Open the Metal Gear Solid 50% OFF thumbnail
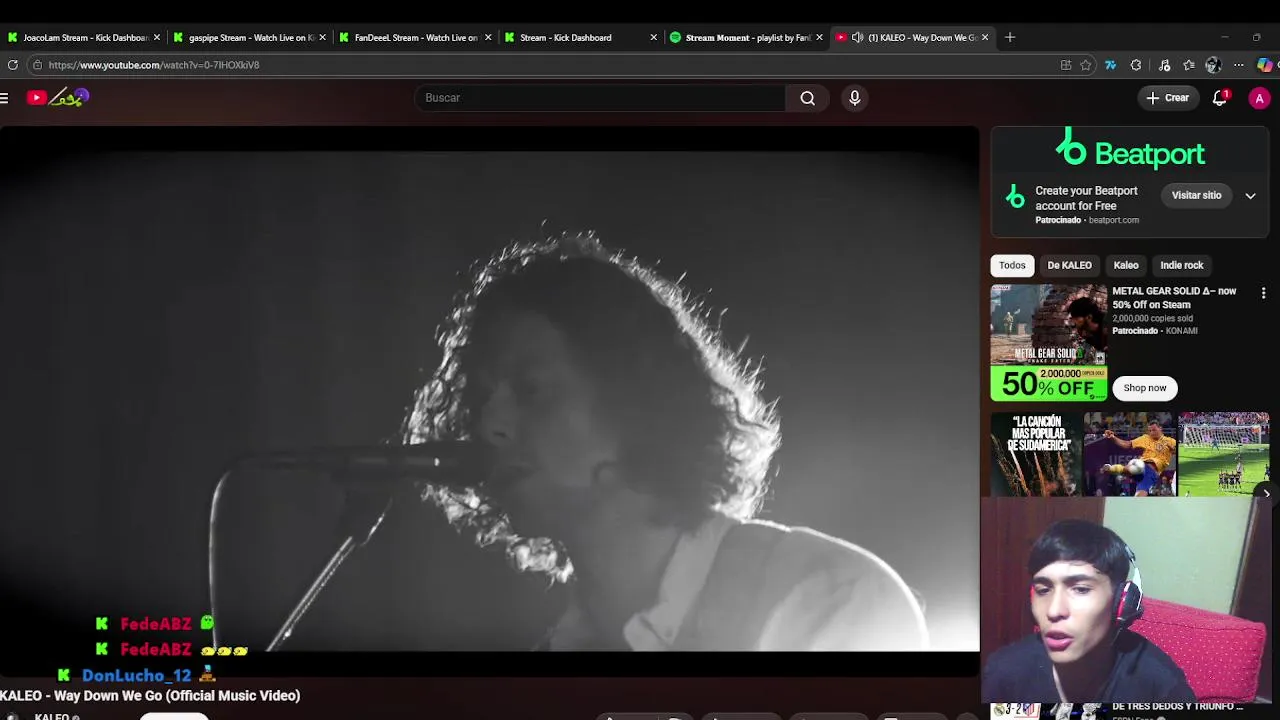 1048,342
